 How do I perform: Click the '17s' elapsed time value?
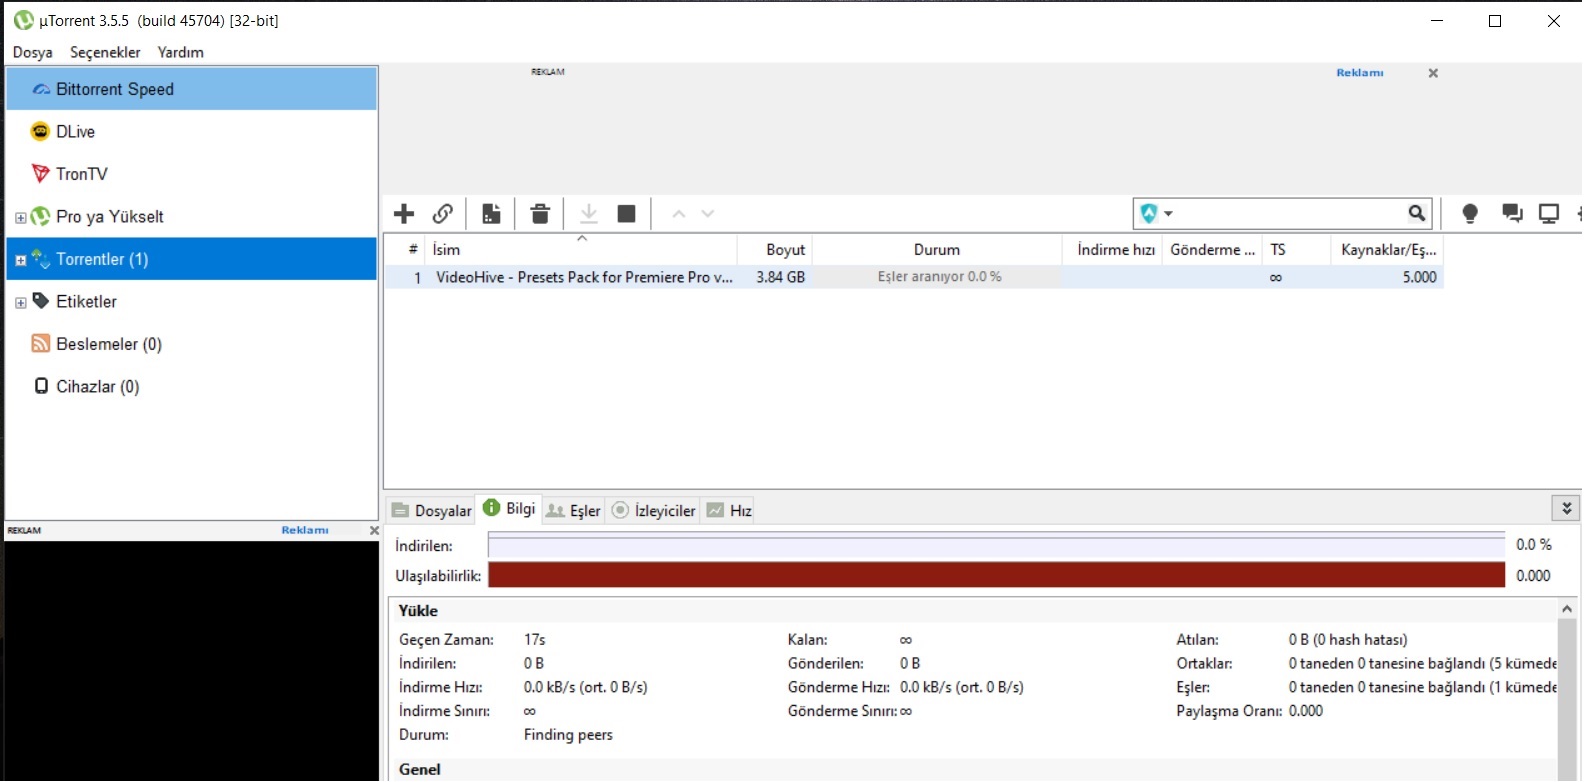tap(534, 640)
